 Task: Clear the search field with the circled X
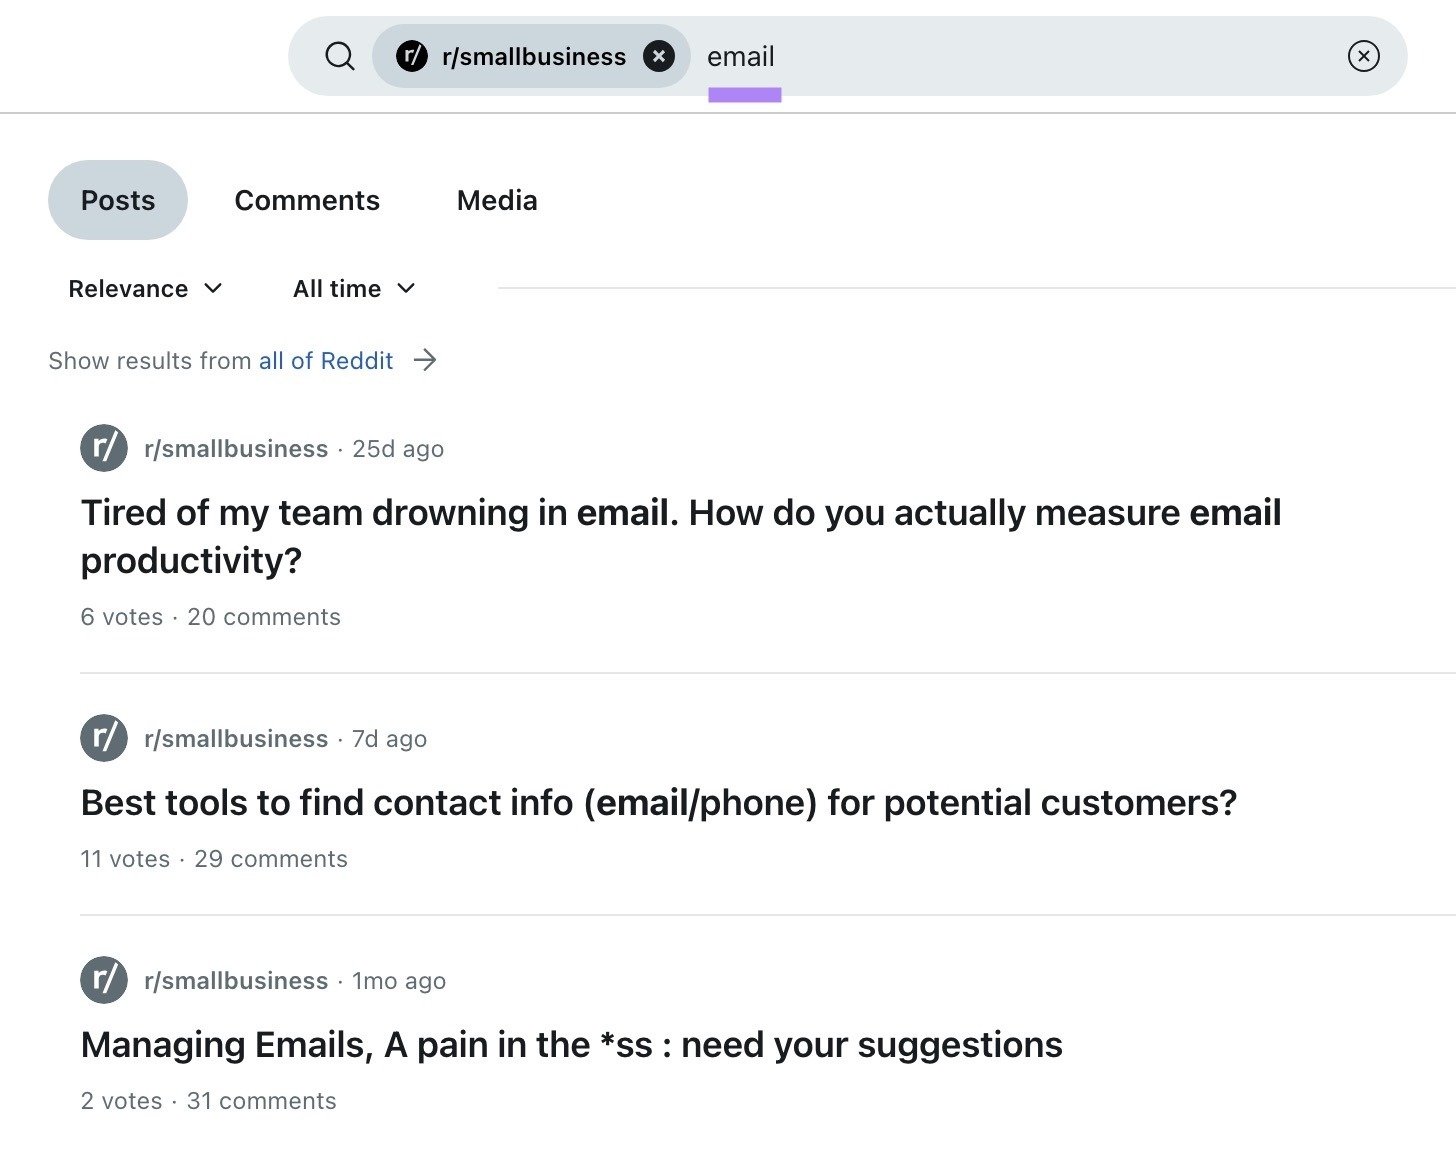coord(1363,56)
